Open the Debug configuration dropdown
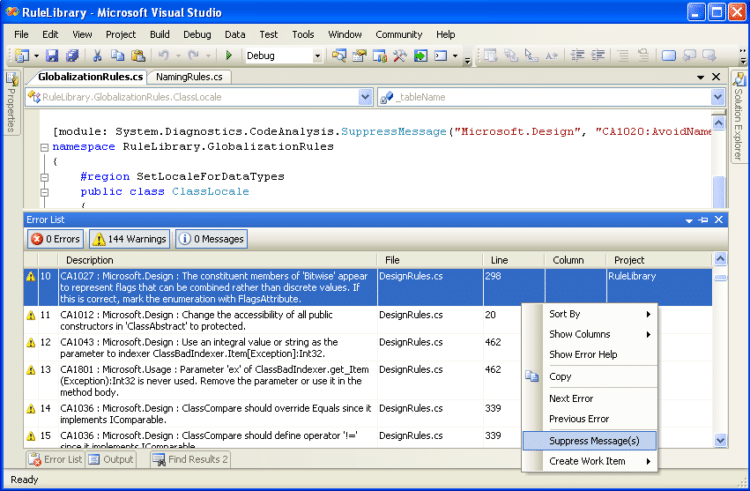This screenshot has height=491, width=750. [x=317, y=56]
